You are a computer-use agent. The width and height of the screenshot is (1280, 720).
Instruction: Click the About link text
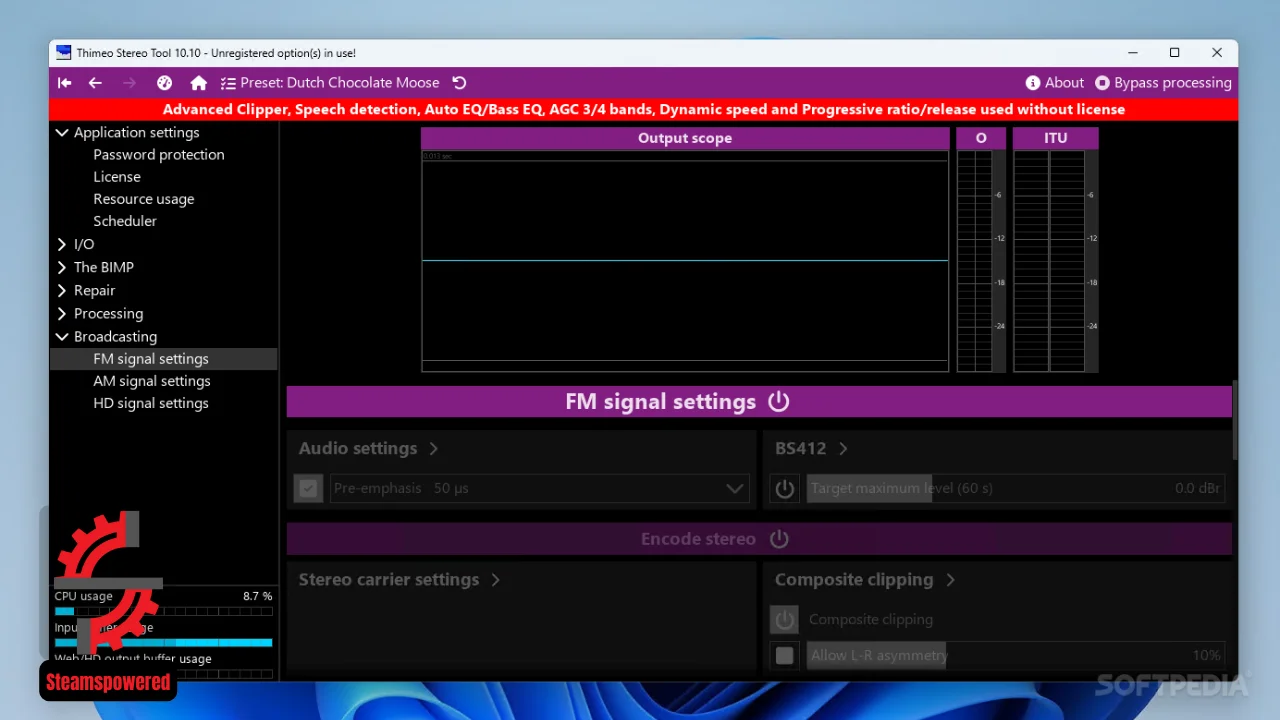(x=1065, y=83)
